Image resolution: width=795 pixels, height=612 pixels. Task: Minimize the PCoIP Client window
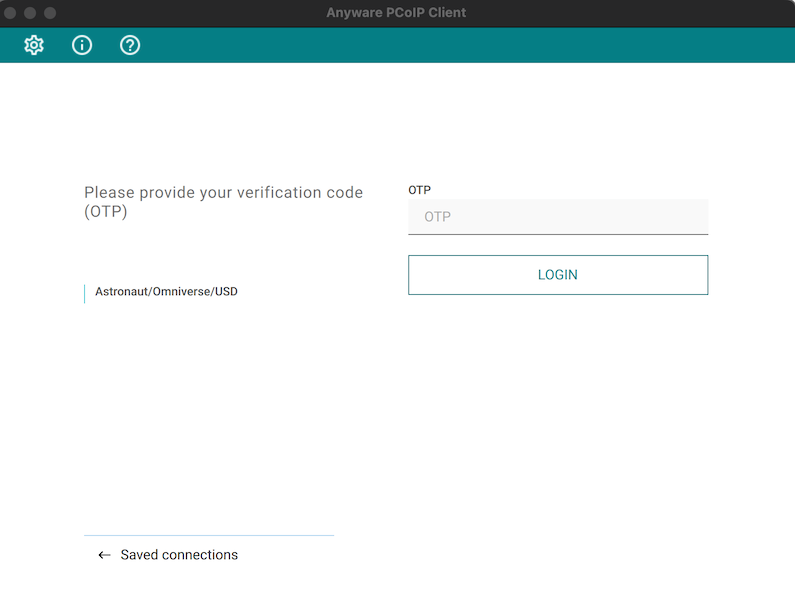pos(30,13)
